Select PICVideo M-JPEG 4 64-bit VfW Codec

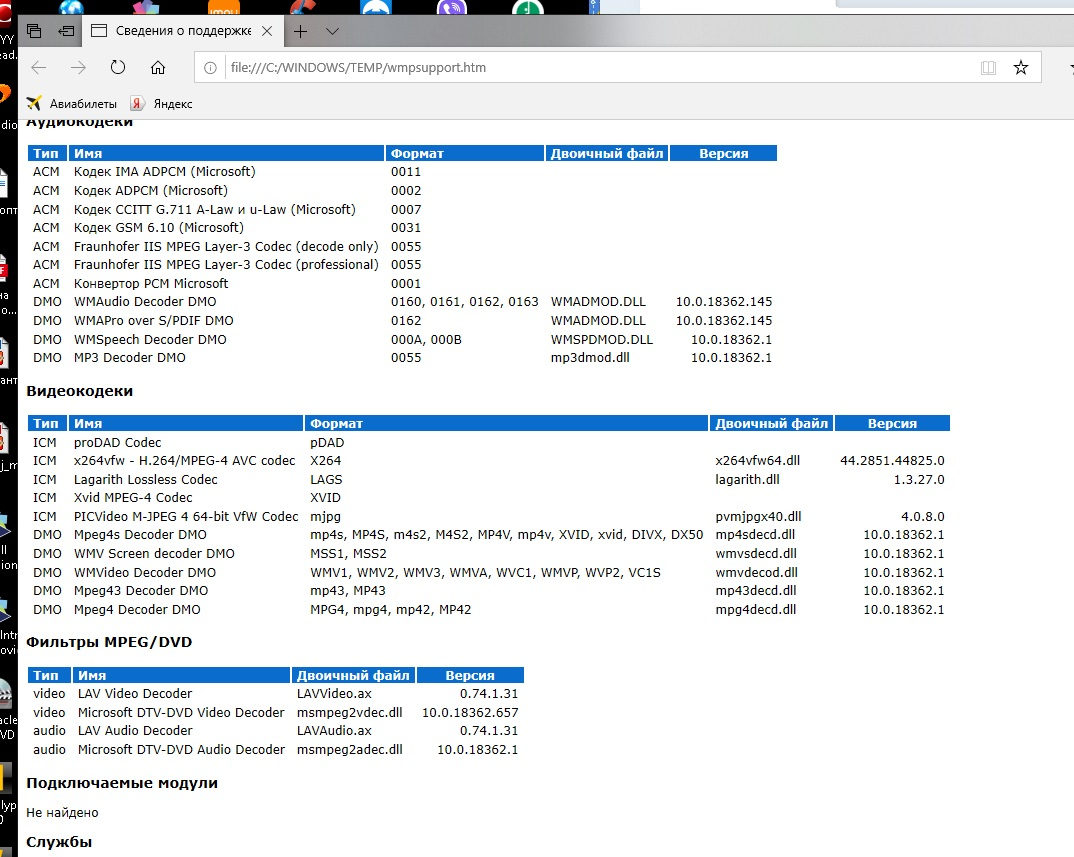(186, 517)
